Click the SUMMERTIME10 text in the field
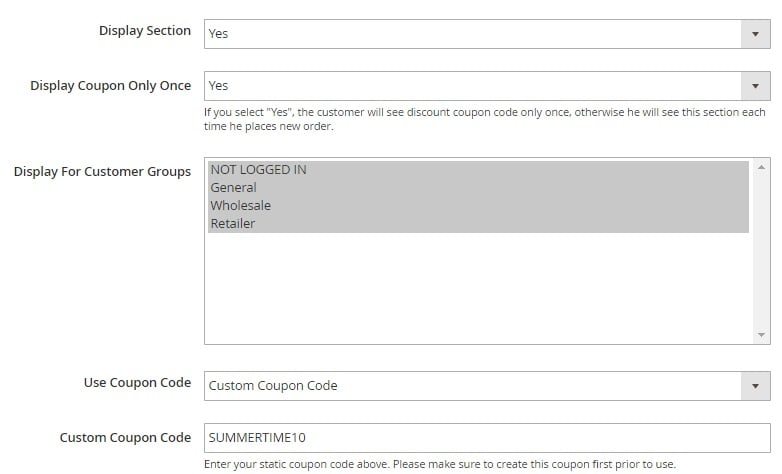The height and width of the screenshot is (474, 782). point(257,438)
